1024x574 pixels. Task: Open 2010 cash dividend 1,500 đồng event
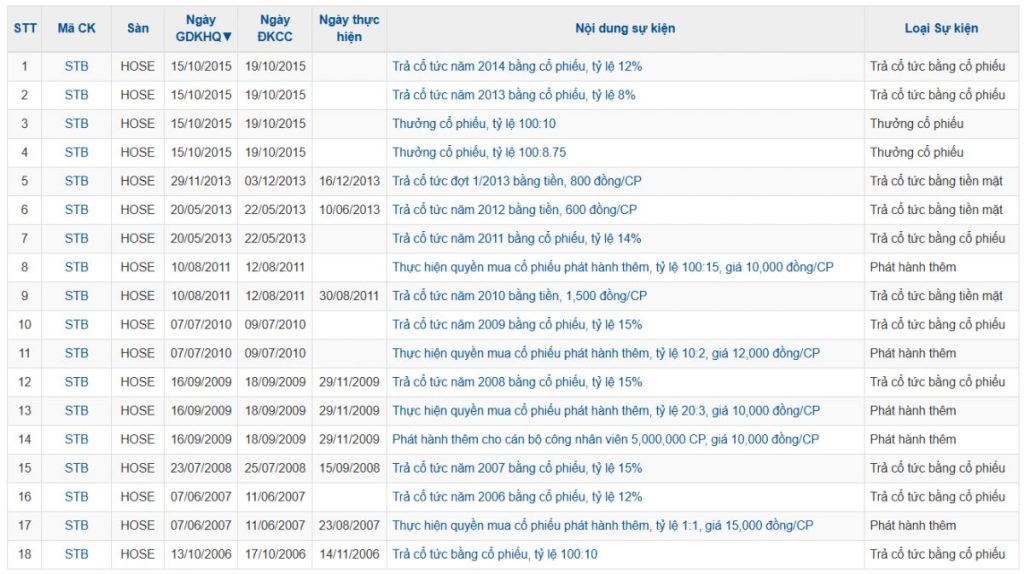(519, 296)
